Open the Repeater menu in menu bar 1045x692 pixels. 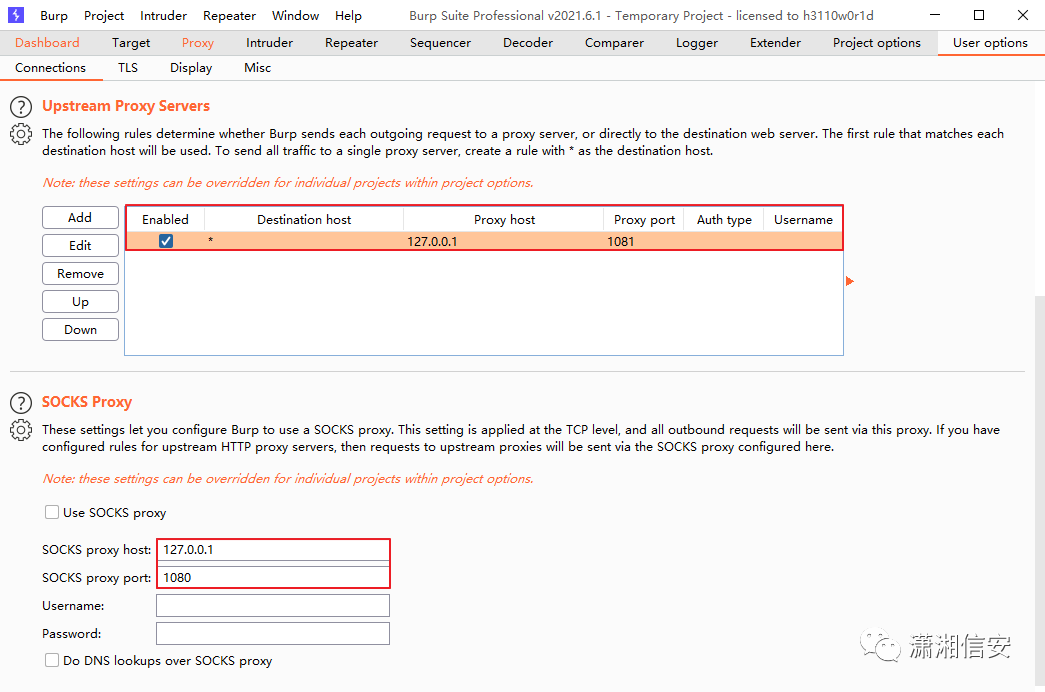click(229, 15)
